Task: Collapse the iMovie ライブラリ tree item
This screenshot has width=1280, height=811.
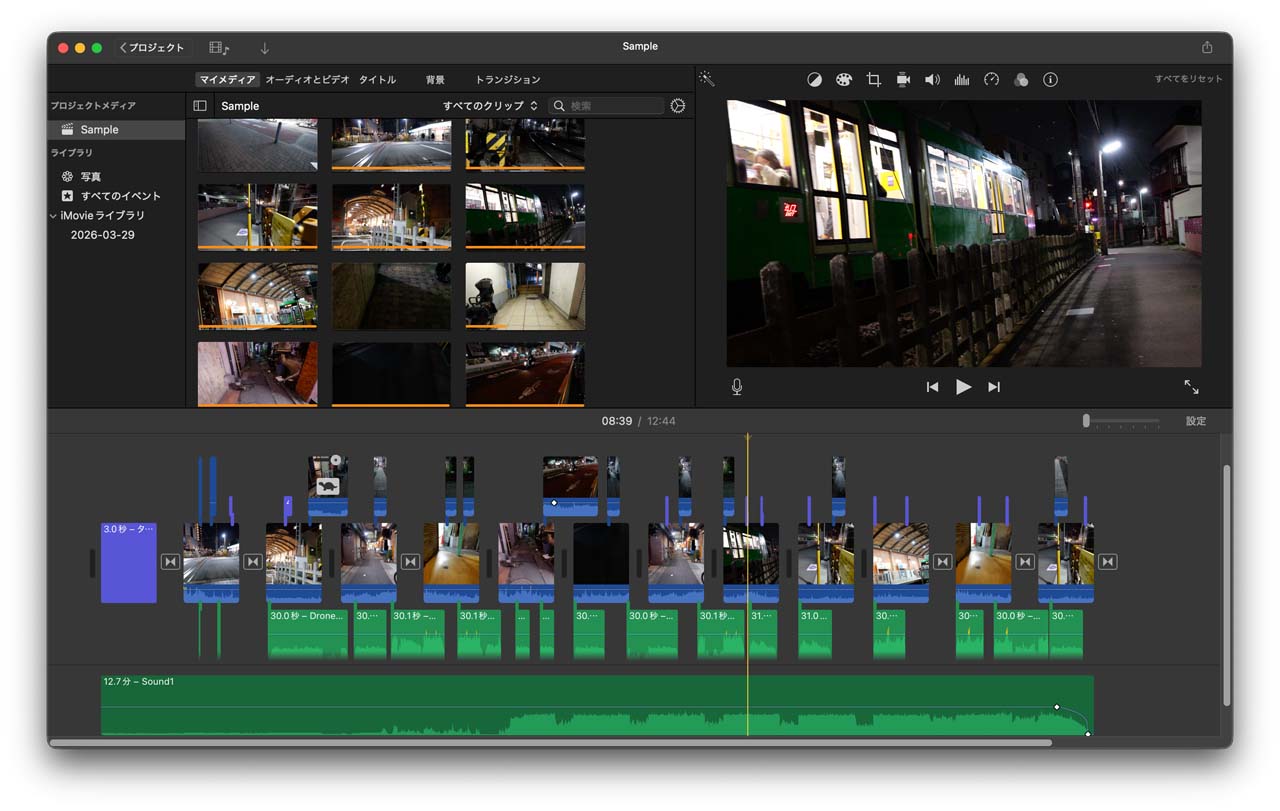Action: [54, 216]
